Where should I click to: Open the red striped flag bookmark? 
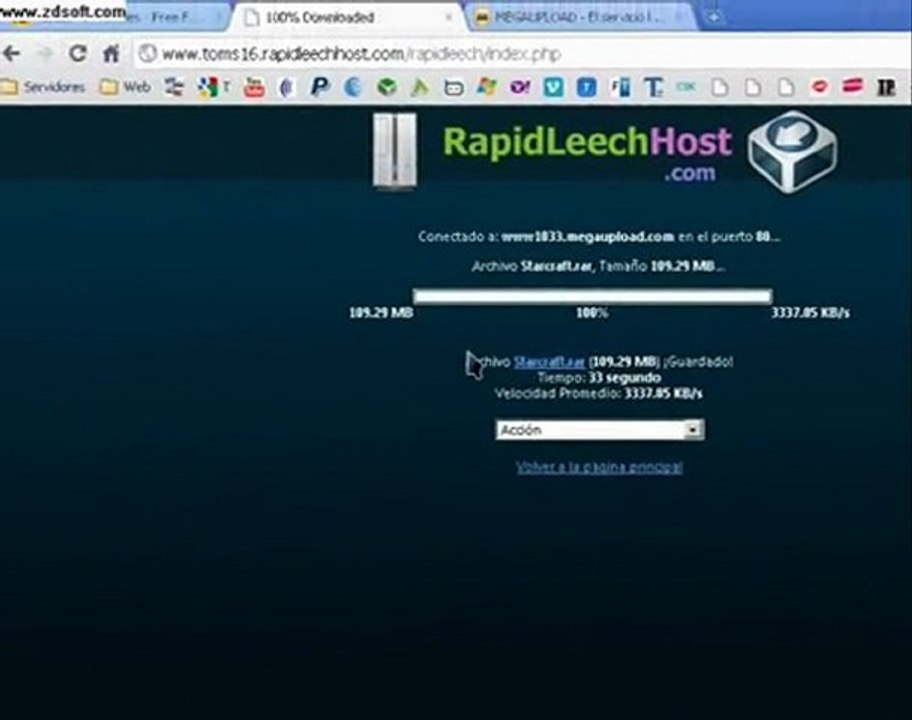(853, 87)
